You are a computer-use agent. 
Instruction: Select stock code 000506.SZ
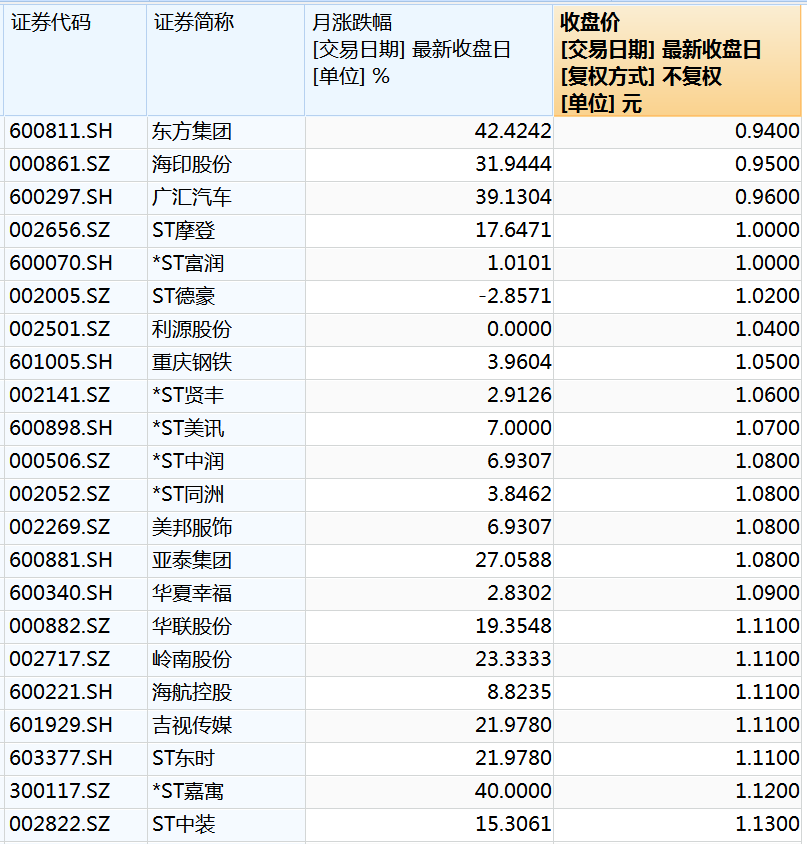coord(75,462)
